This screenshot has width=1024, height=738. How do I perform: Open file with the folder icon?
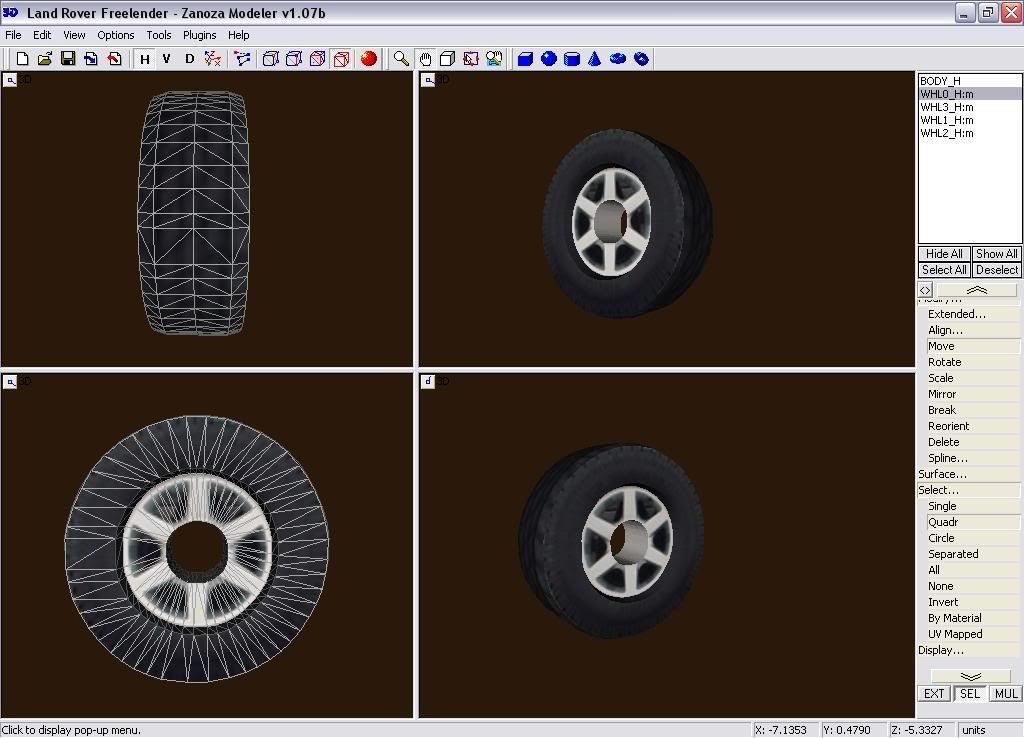pos(45,59)
